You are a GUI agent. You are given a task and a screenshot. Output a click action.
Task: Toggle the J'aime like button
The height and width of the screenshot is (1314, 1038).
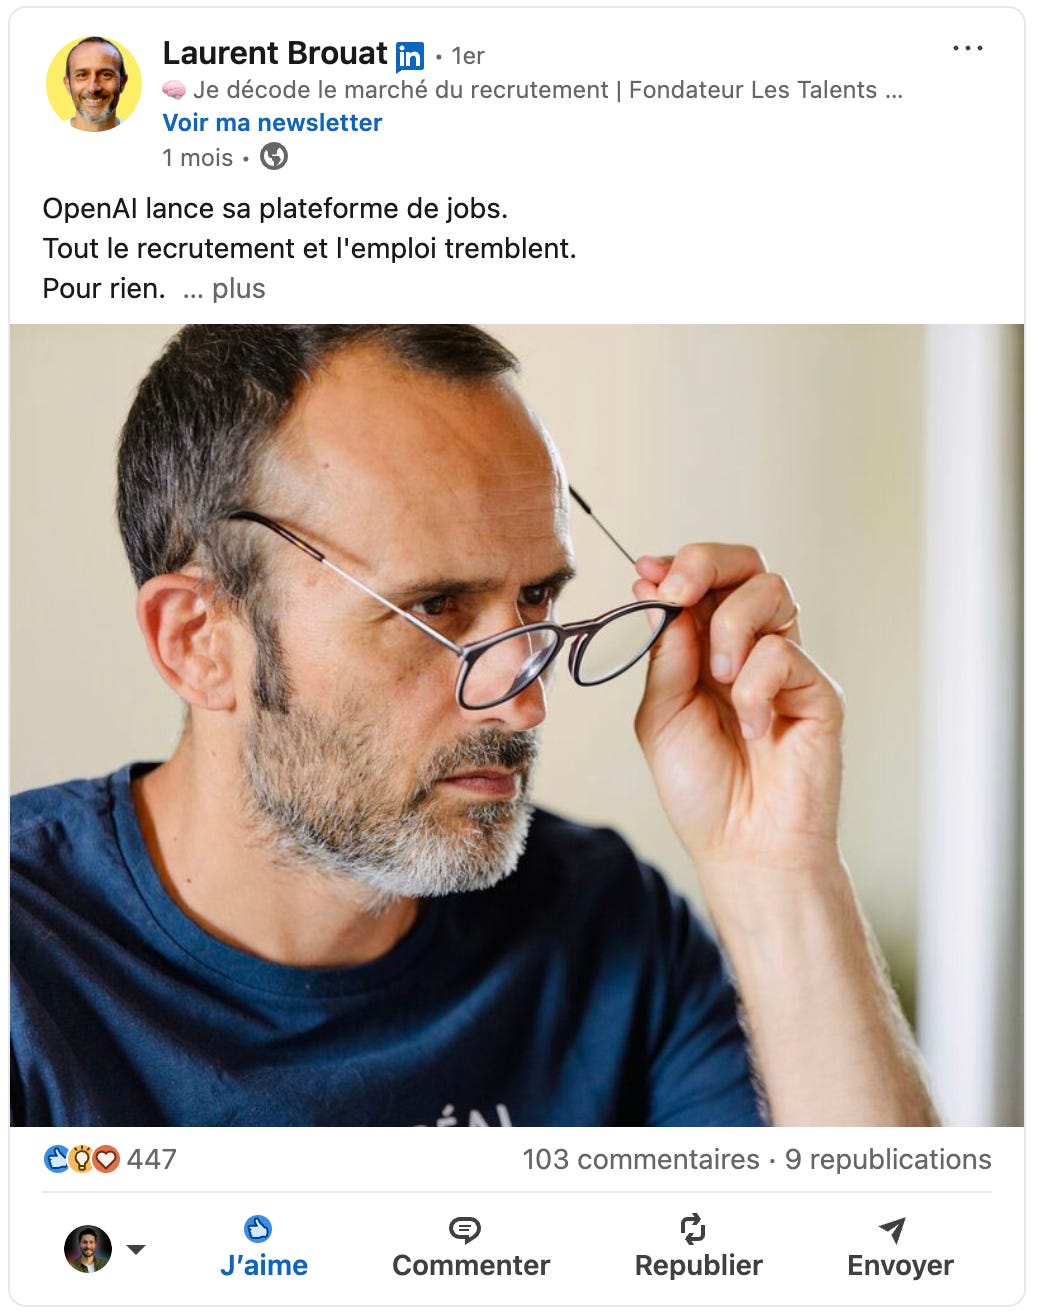pos(263,1246)
